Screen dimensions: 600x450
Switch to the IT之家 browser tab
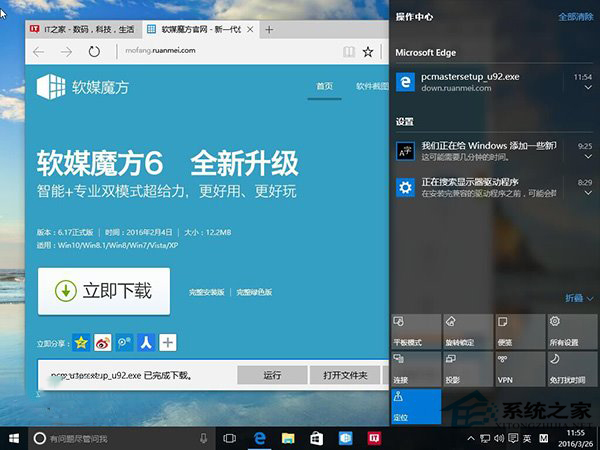(x=82, y=28)
